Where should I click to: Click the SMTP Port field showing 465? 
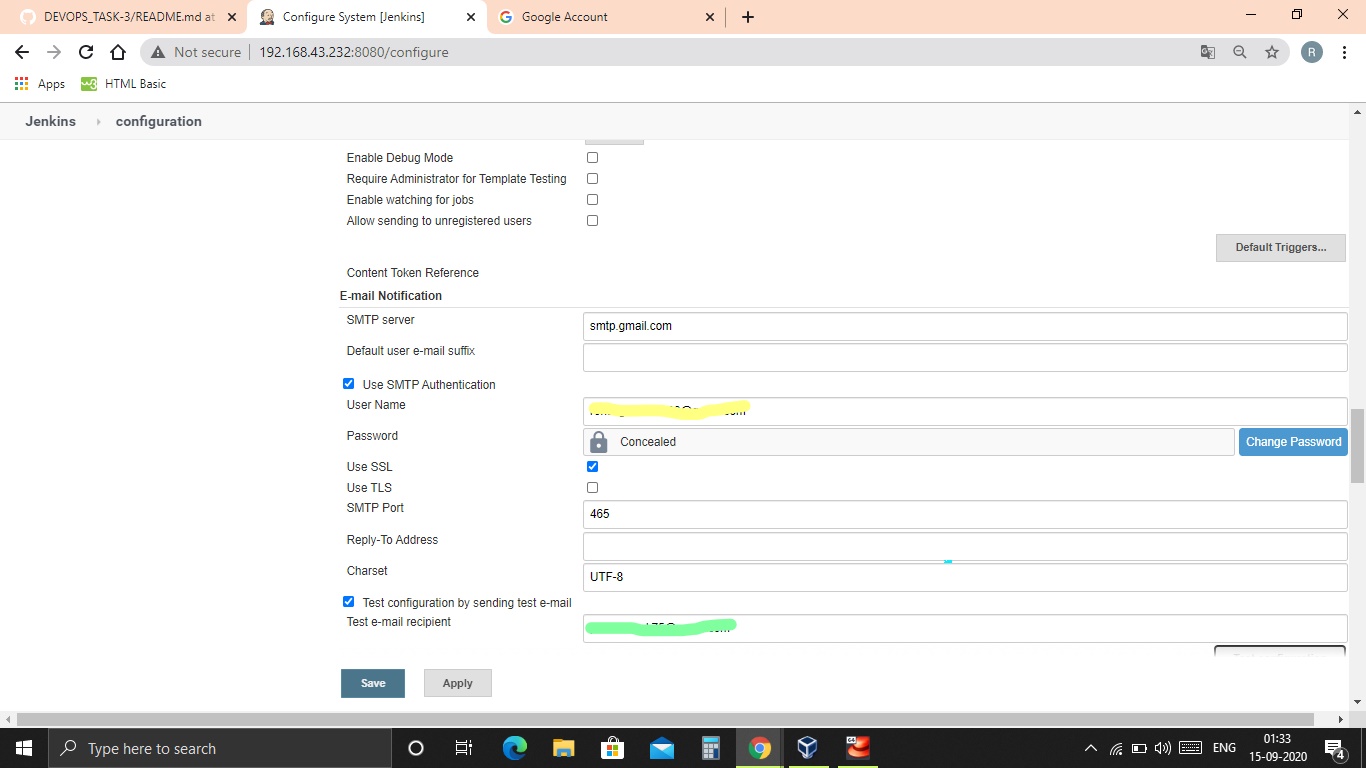tap(965, 514)
